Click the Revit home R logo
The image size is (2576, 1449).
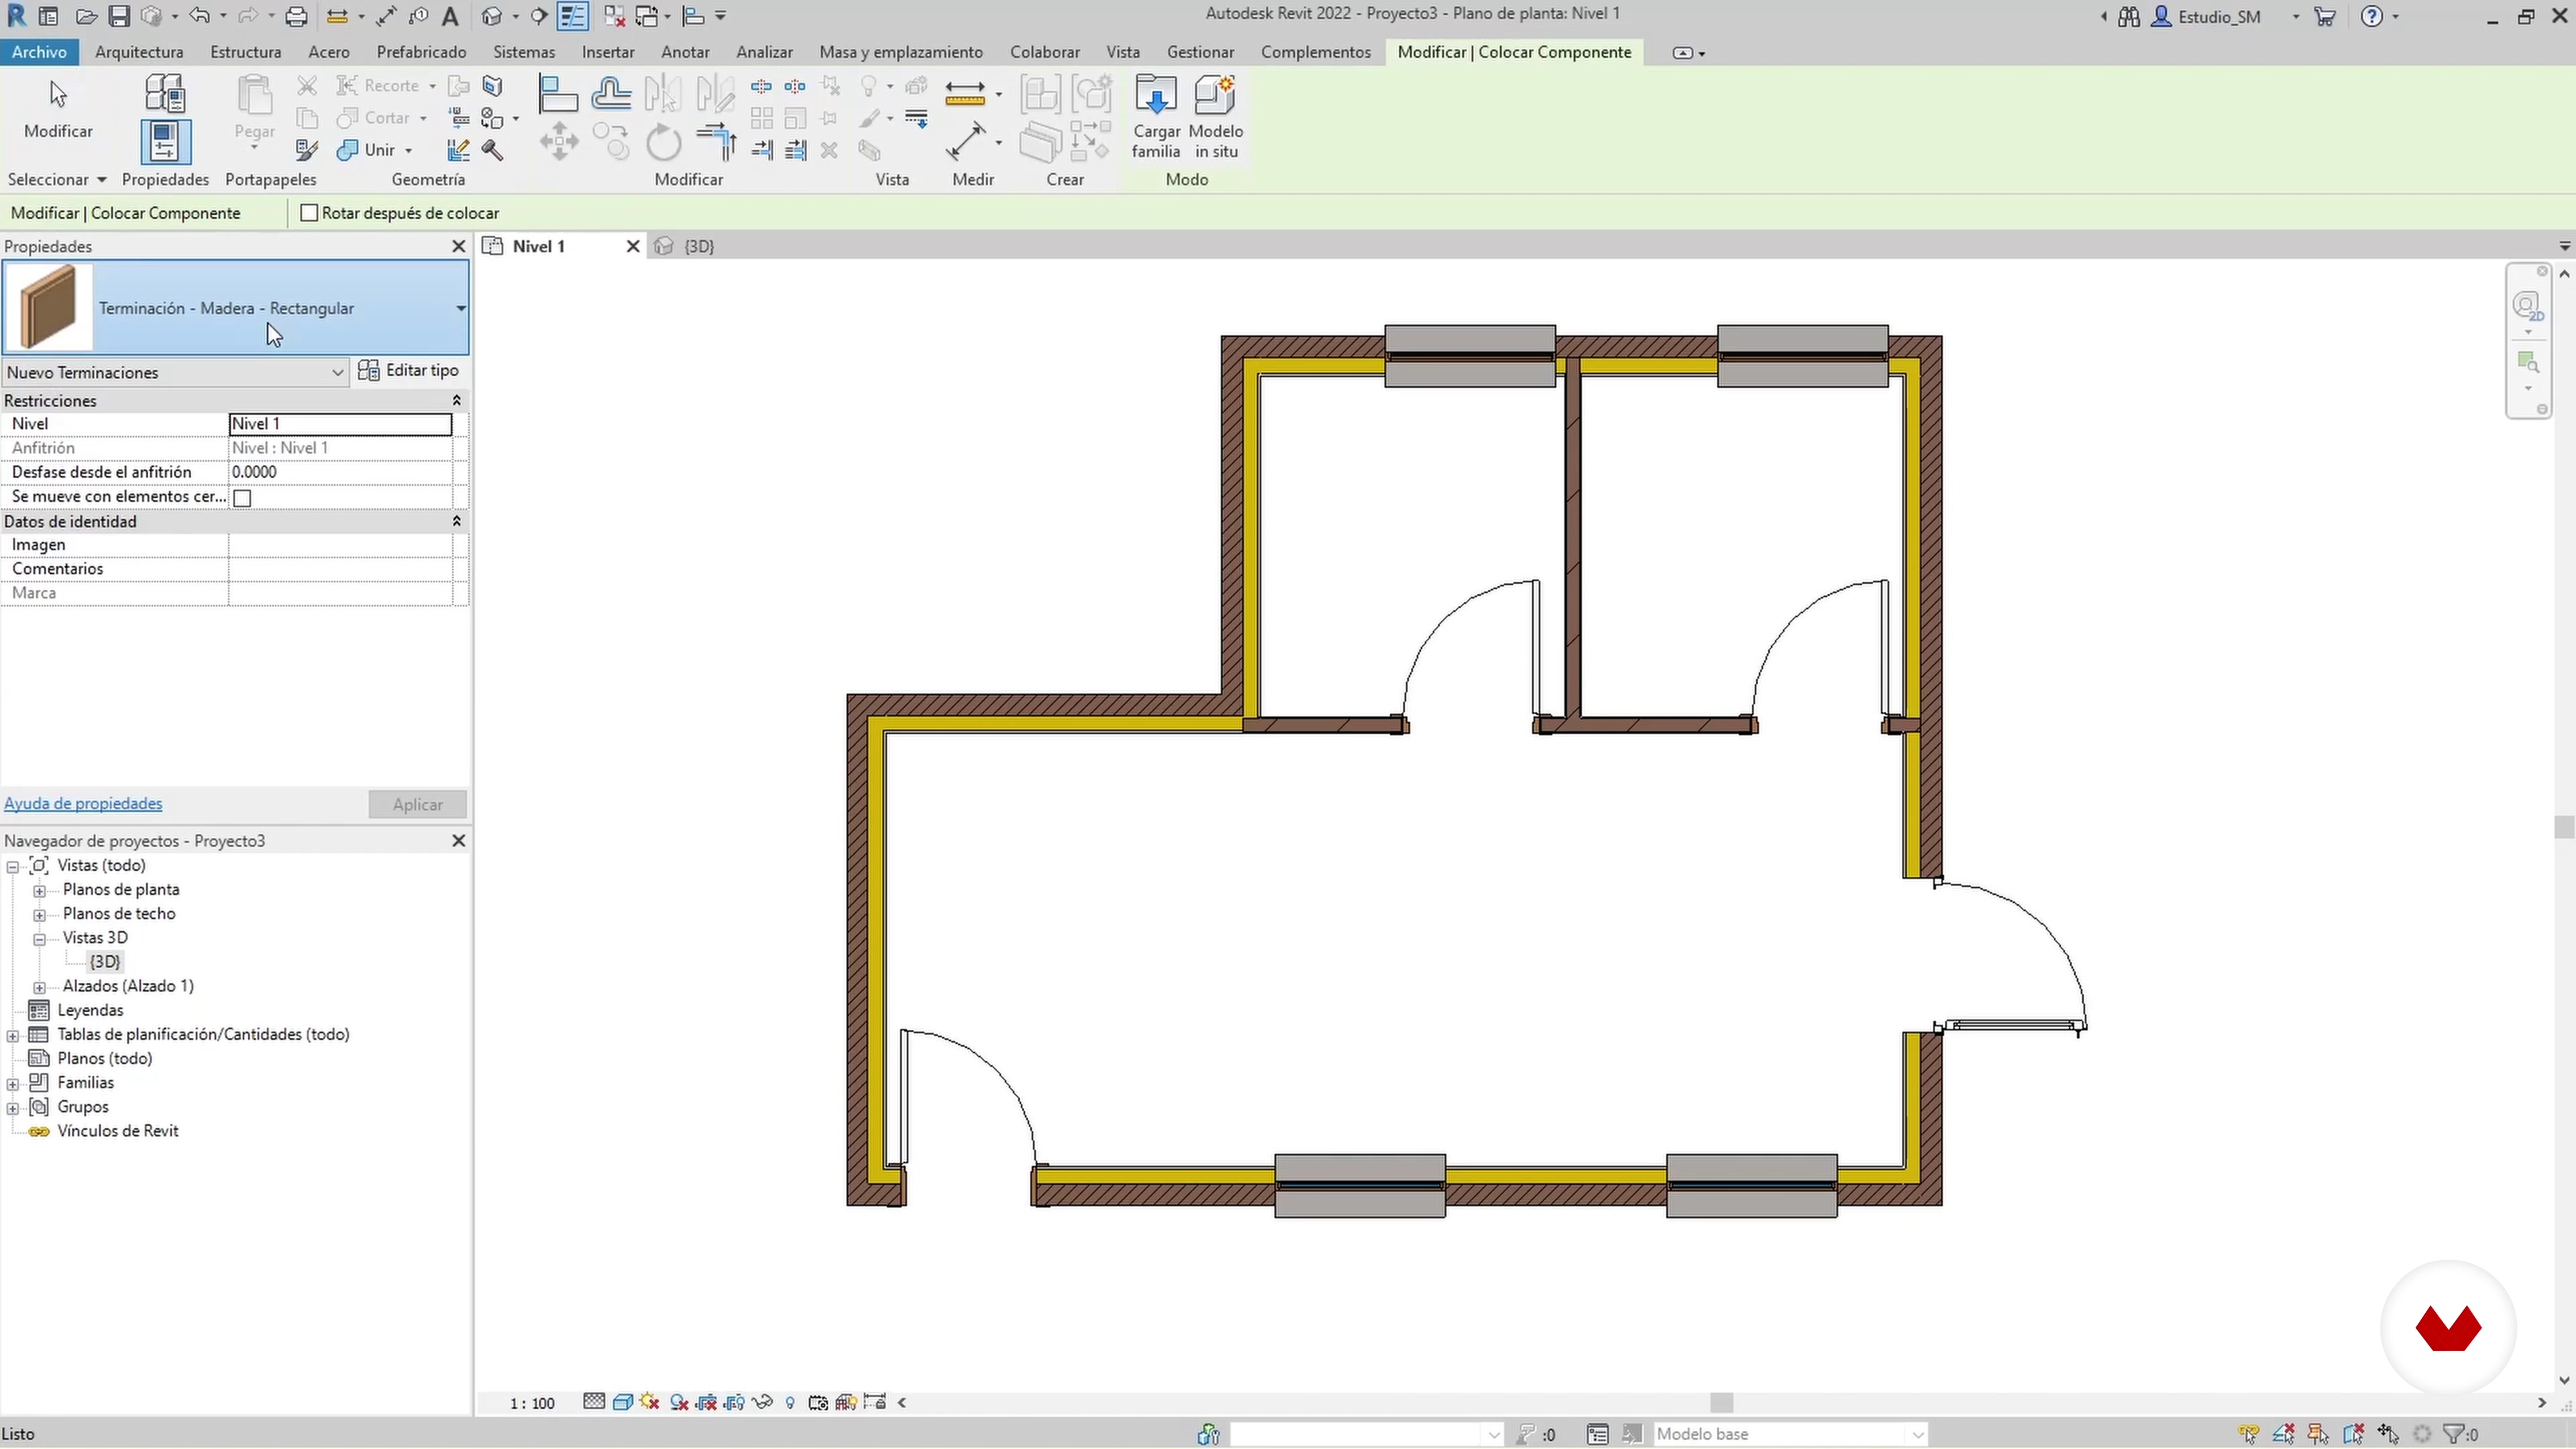tap(16, 15)
